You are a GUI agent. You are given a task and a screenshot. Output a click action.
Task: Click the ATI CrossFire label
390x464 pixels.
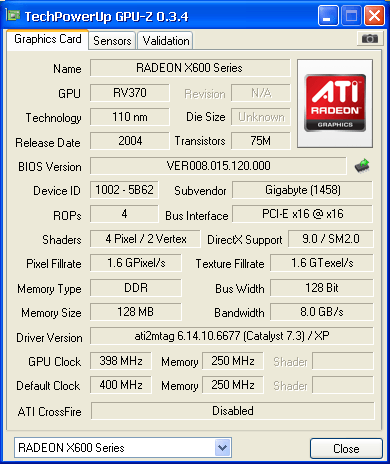coord(49,412)
